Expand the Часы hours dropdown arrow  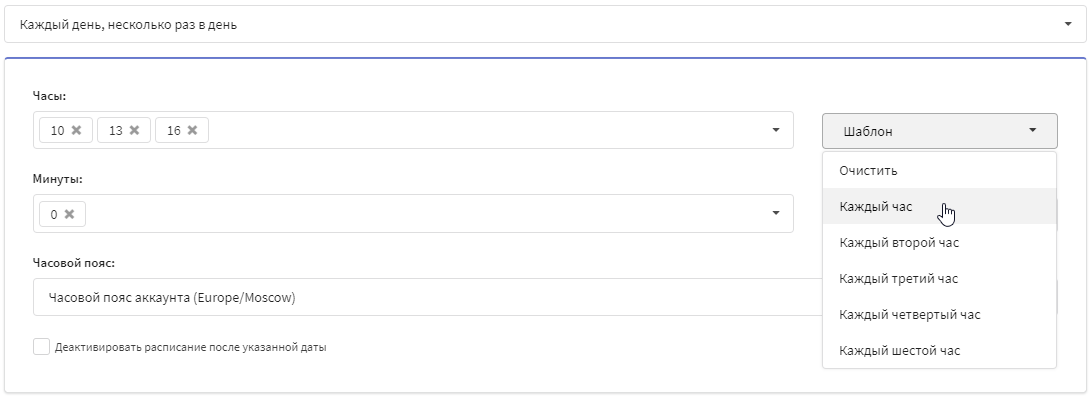coord(776,130)
